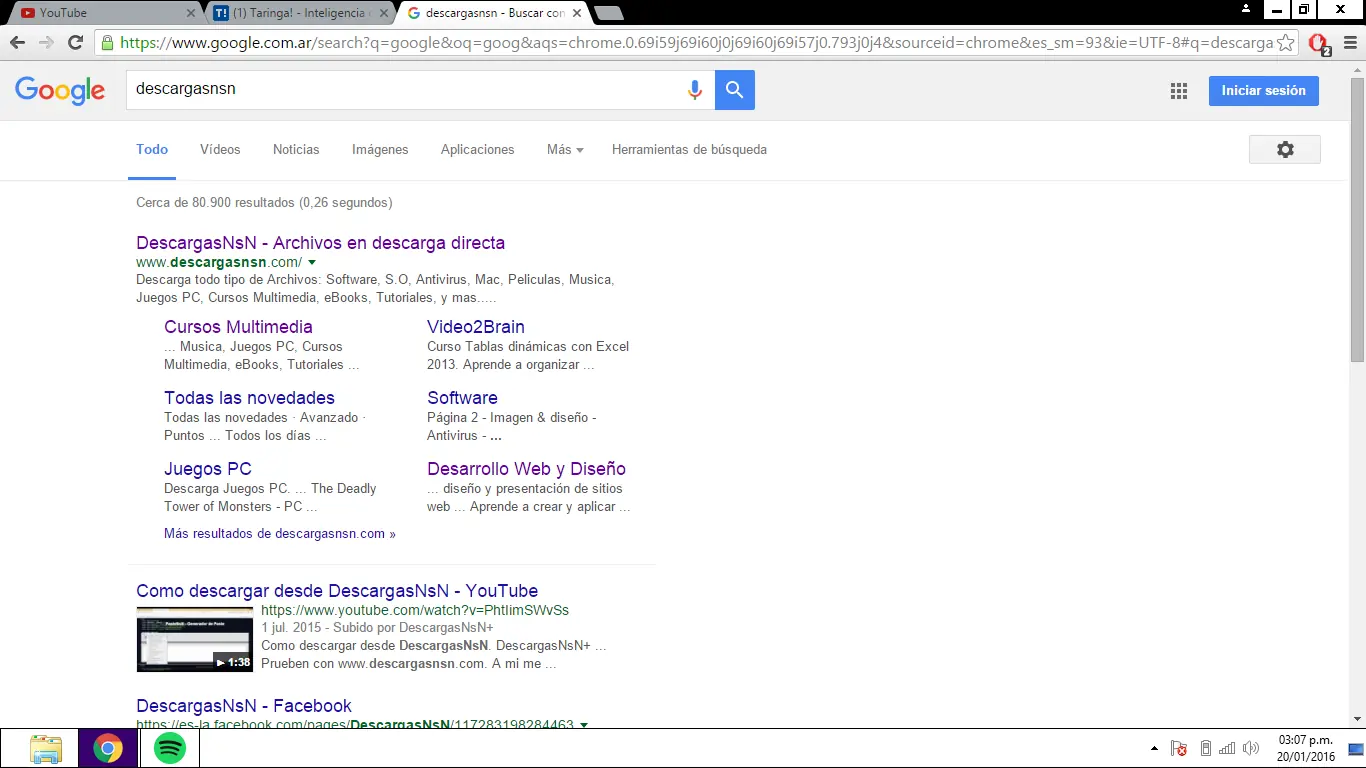Screen dimensions: 1366x768
Task: Click the Chrome profile person icon
Action: point(1246,9)
